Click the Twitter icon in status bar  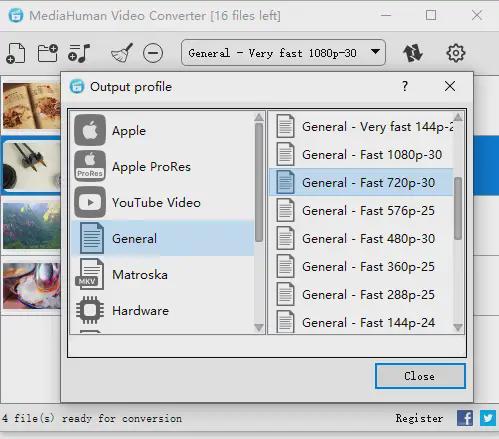click(x=488, y=418)
